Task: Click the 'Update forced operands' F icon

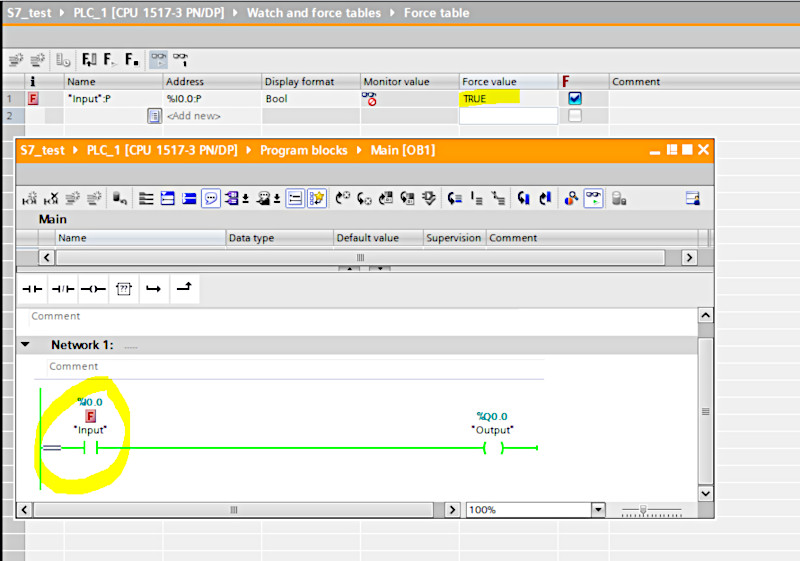Action: (89, 60)
